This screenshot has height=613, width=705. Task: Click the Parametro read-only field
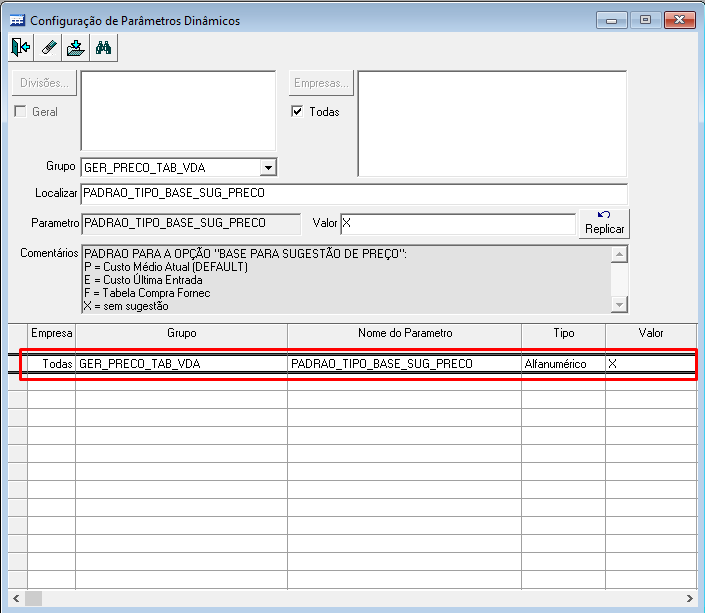pyautogui.click(x=191, y=224)
